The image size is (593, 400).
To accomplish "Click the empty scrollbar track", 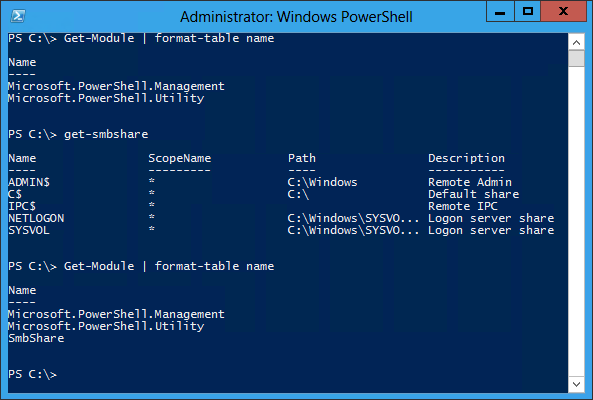I will (x=576, y=221).
